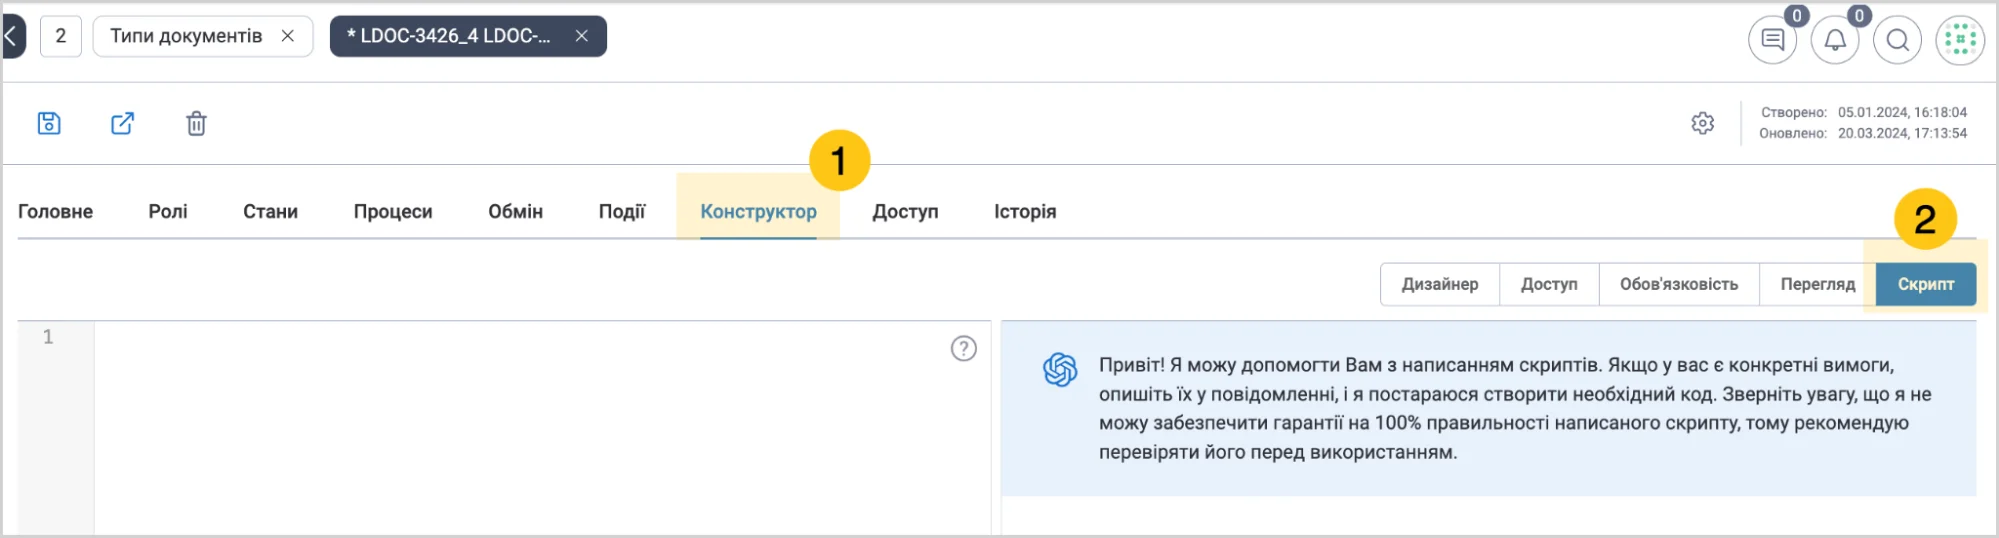Click the save document icon
1999x538 pixels.
click(49, 123)
